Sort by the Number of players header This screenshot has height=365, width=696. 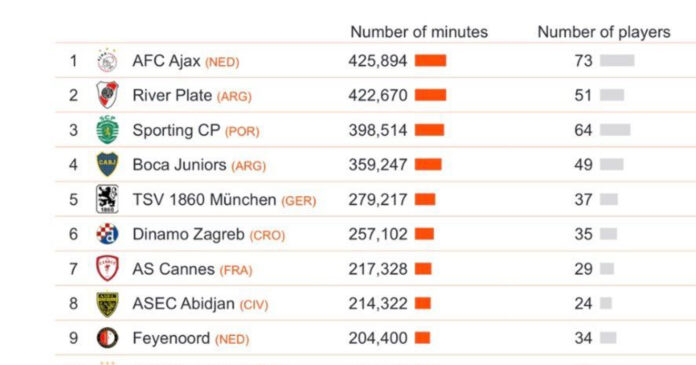coord(604,32)
